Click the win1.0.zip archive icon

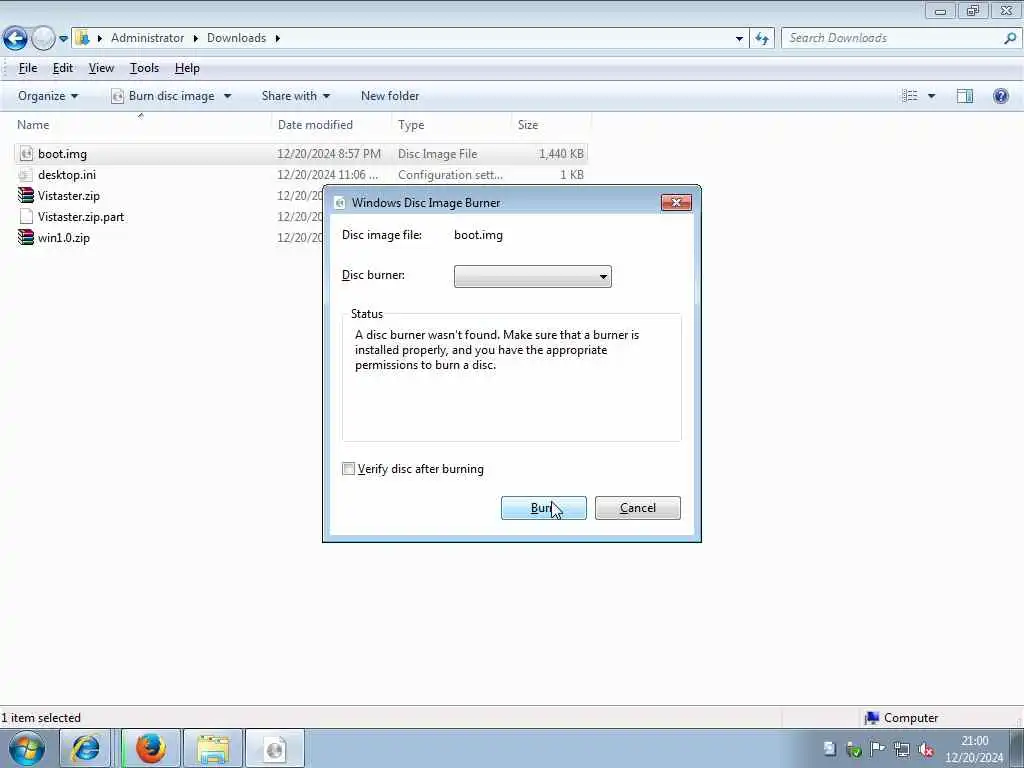[x=25, y=238]
